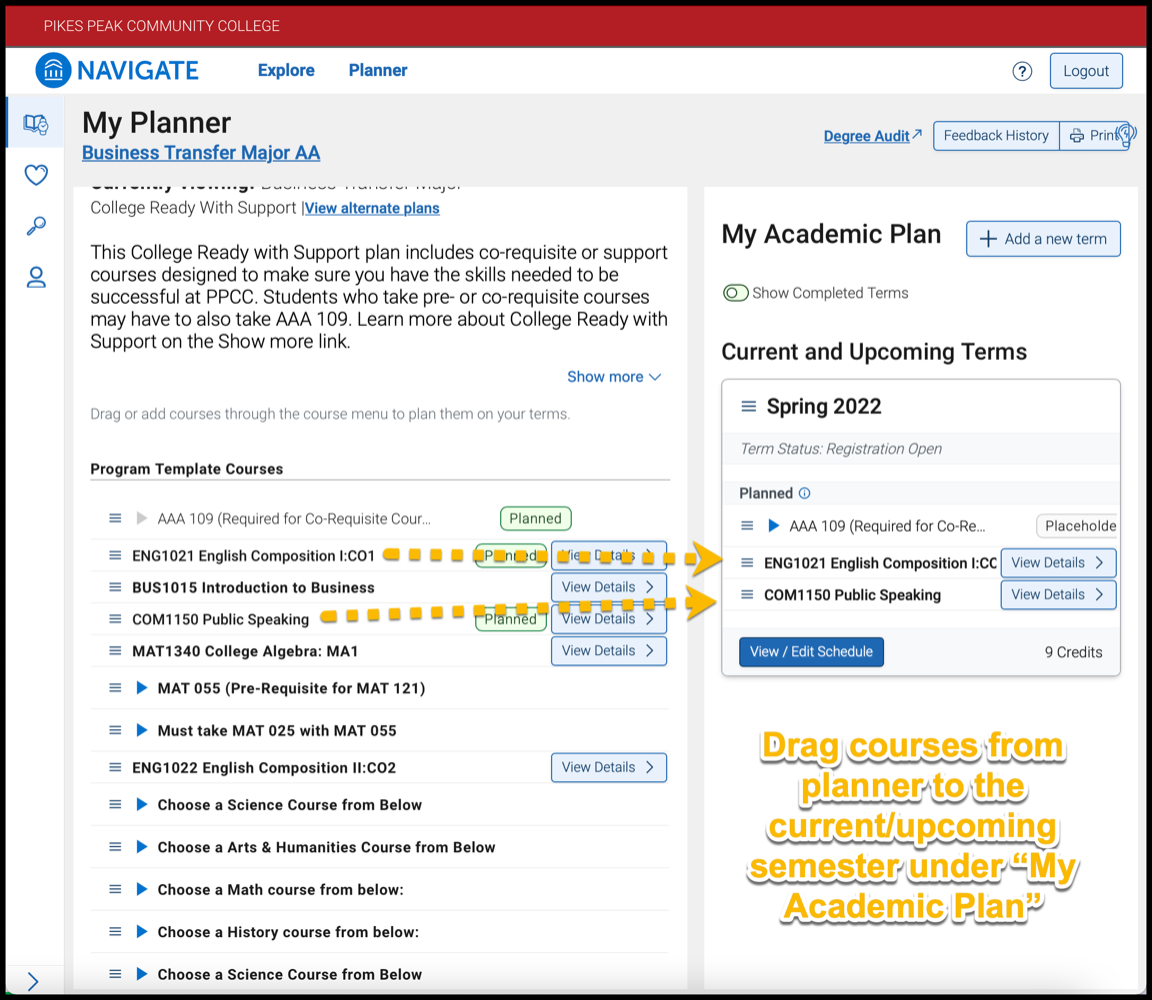Expand the MAT 055 Pre-Requisite group
This screenshot has width=1152, height=1000.
coord(142,688)
